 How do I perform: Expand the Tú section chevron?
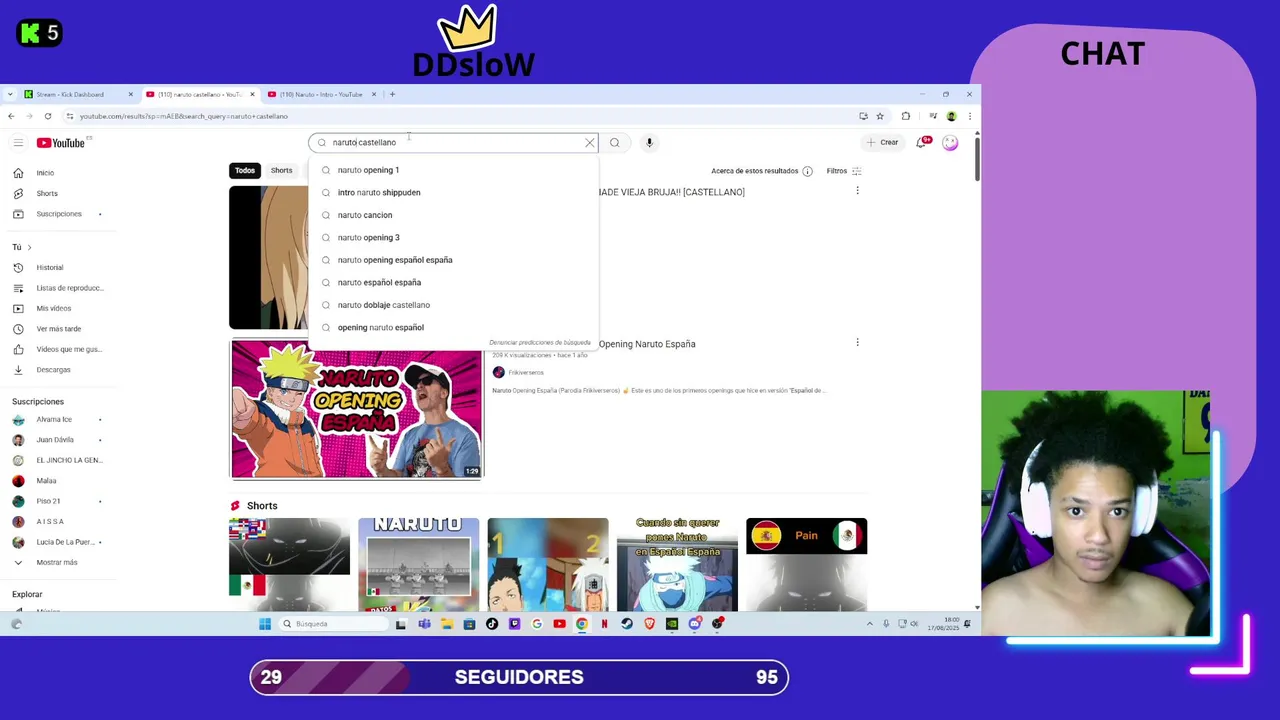click(29, 247)
